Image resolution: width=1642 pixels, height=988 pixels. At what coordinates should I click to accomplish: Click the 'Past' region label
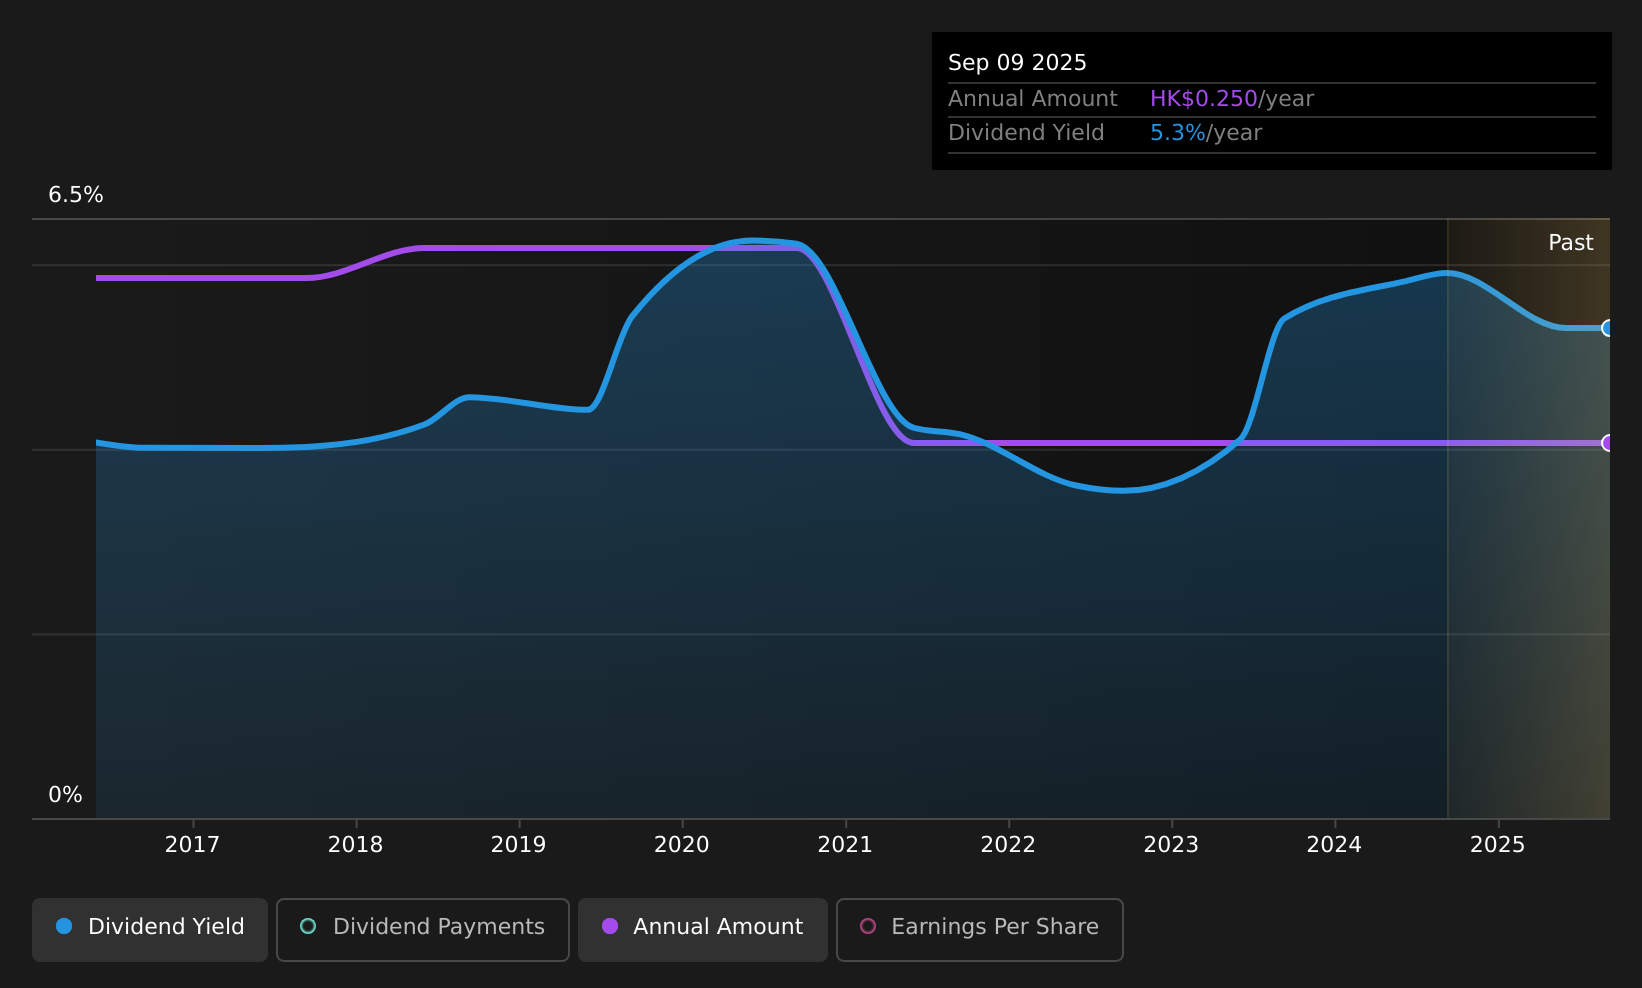point(1570,243)
